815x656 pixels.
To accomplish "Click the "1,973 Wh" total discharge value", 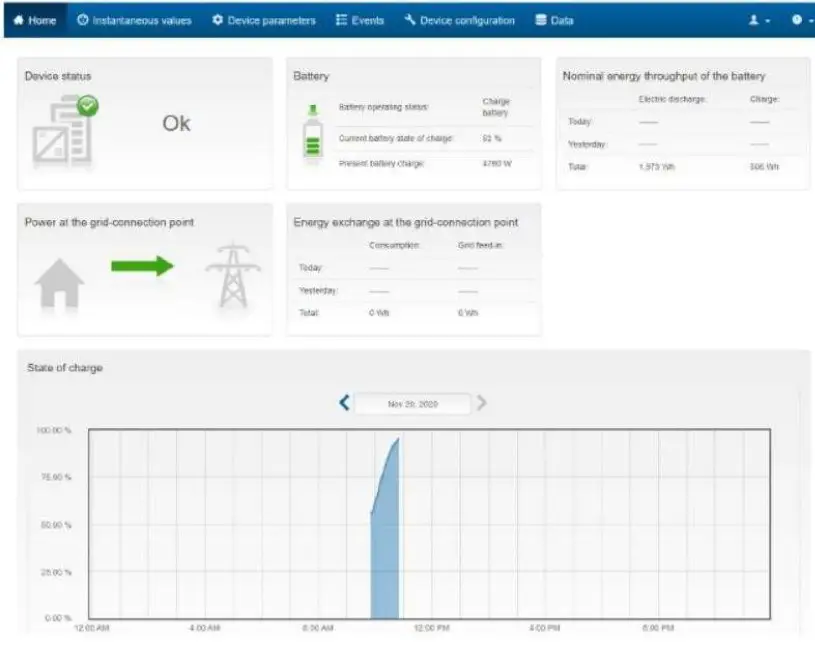I will coord(657,167).
